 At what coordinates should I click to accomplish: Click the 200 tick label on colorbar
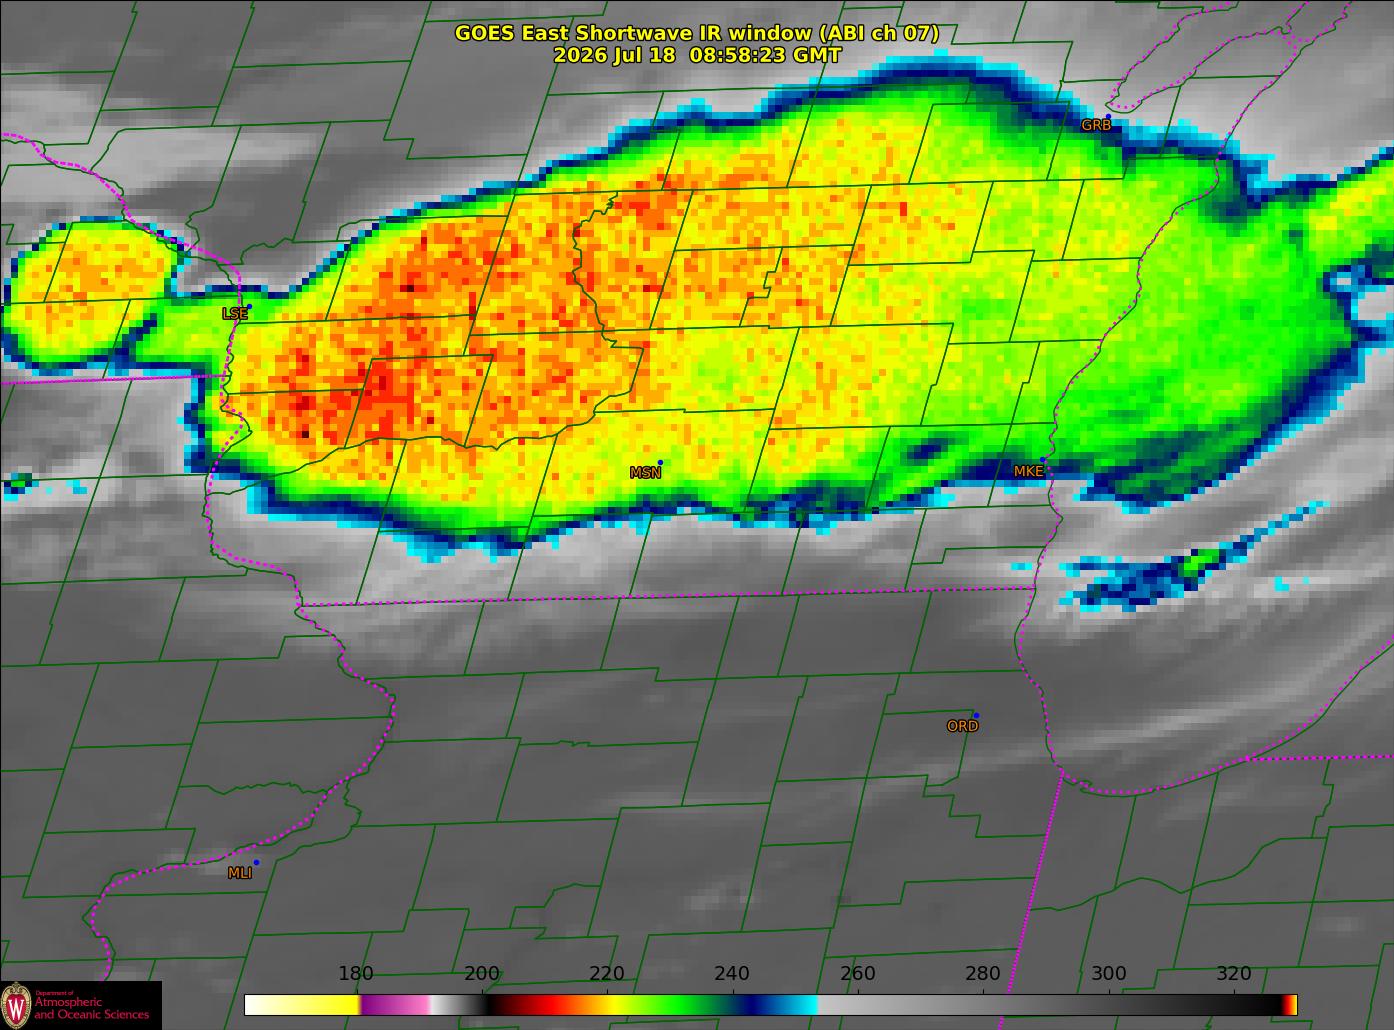(482, 973)
